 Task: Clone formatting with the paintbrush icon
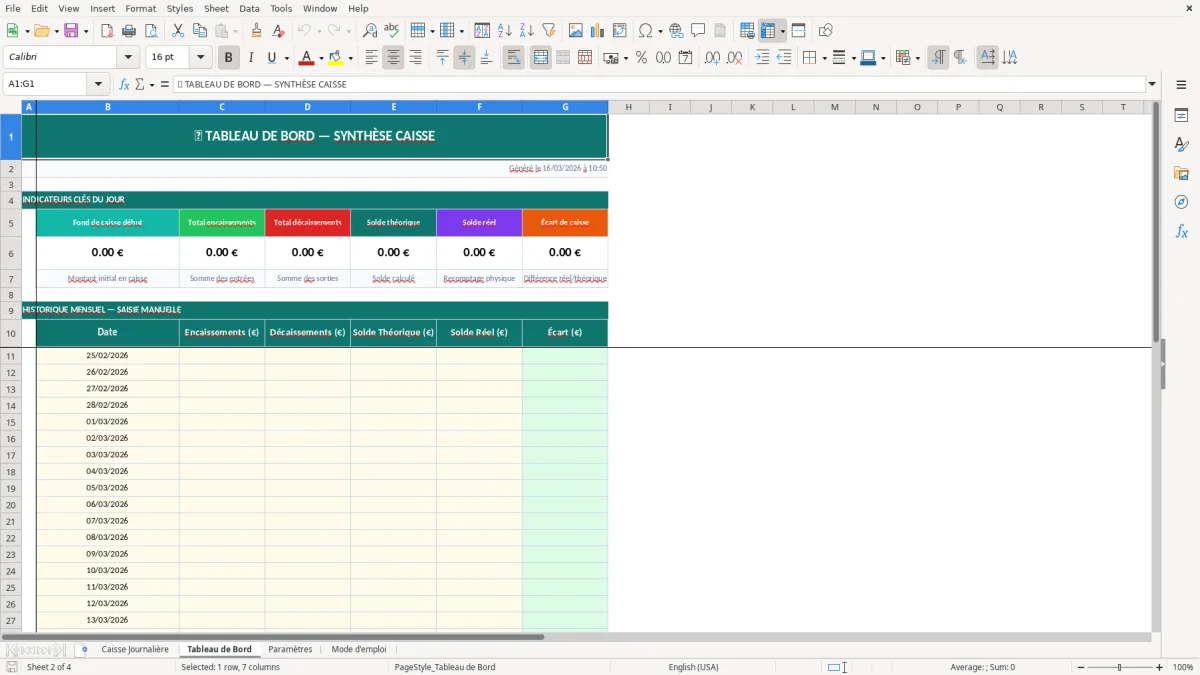click(257, 31)
